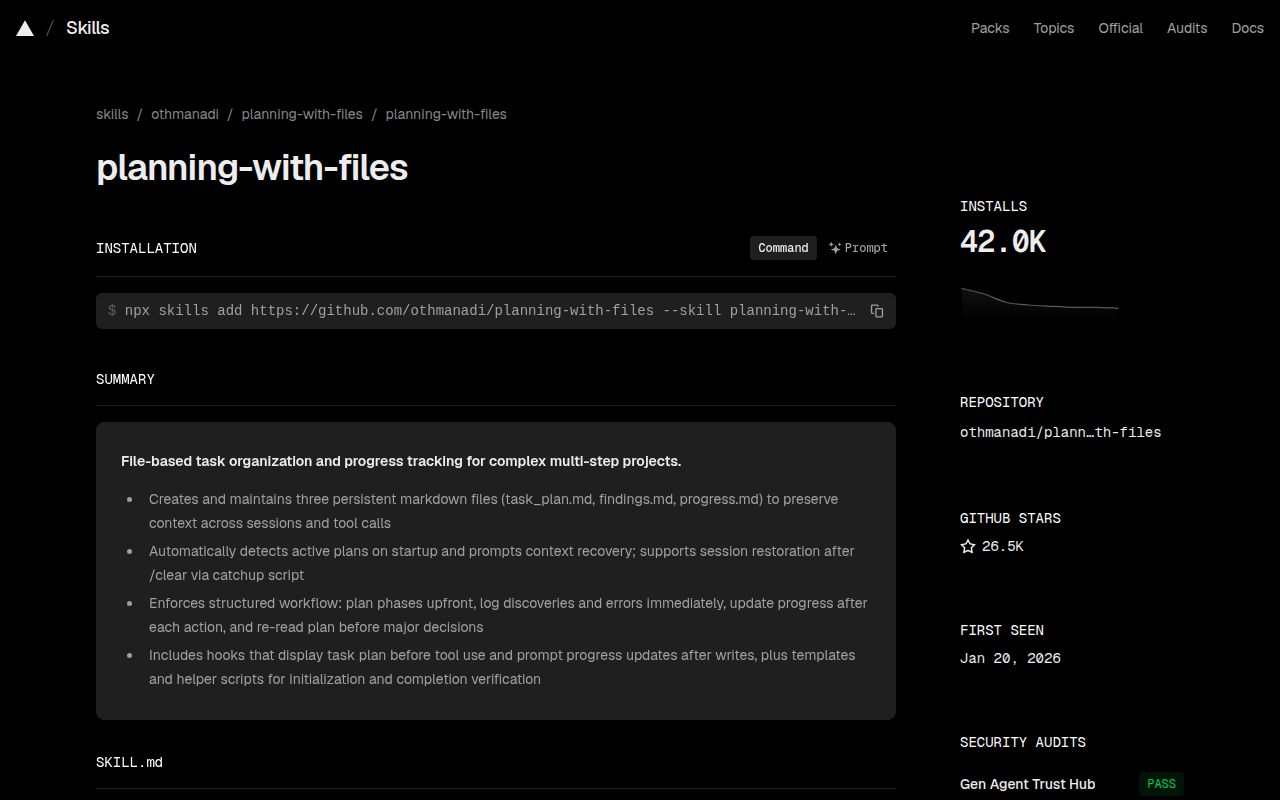
Task: Click the SECURITY AUDITS heading
Action: tap(1023, 742)
